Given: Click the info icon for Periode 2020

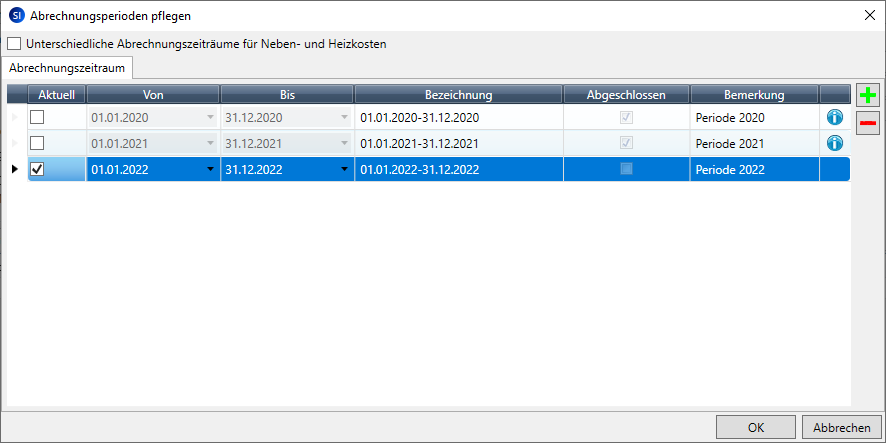Looking at the screenshot, I should (x=835, y=117).
